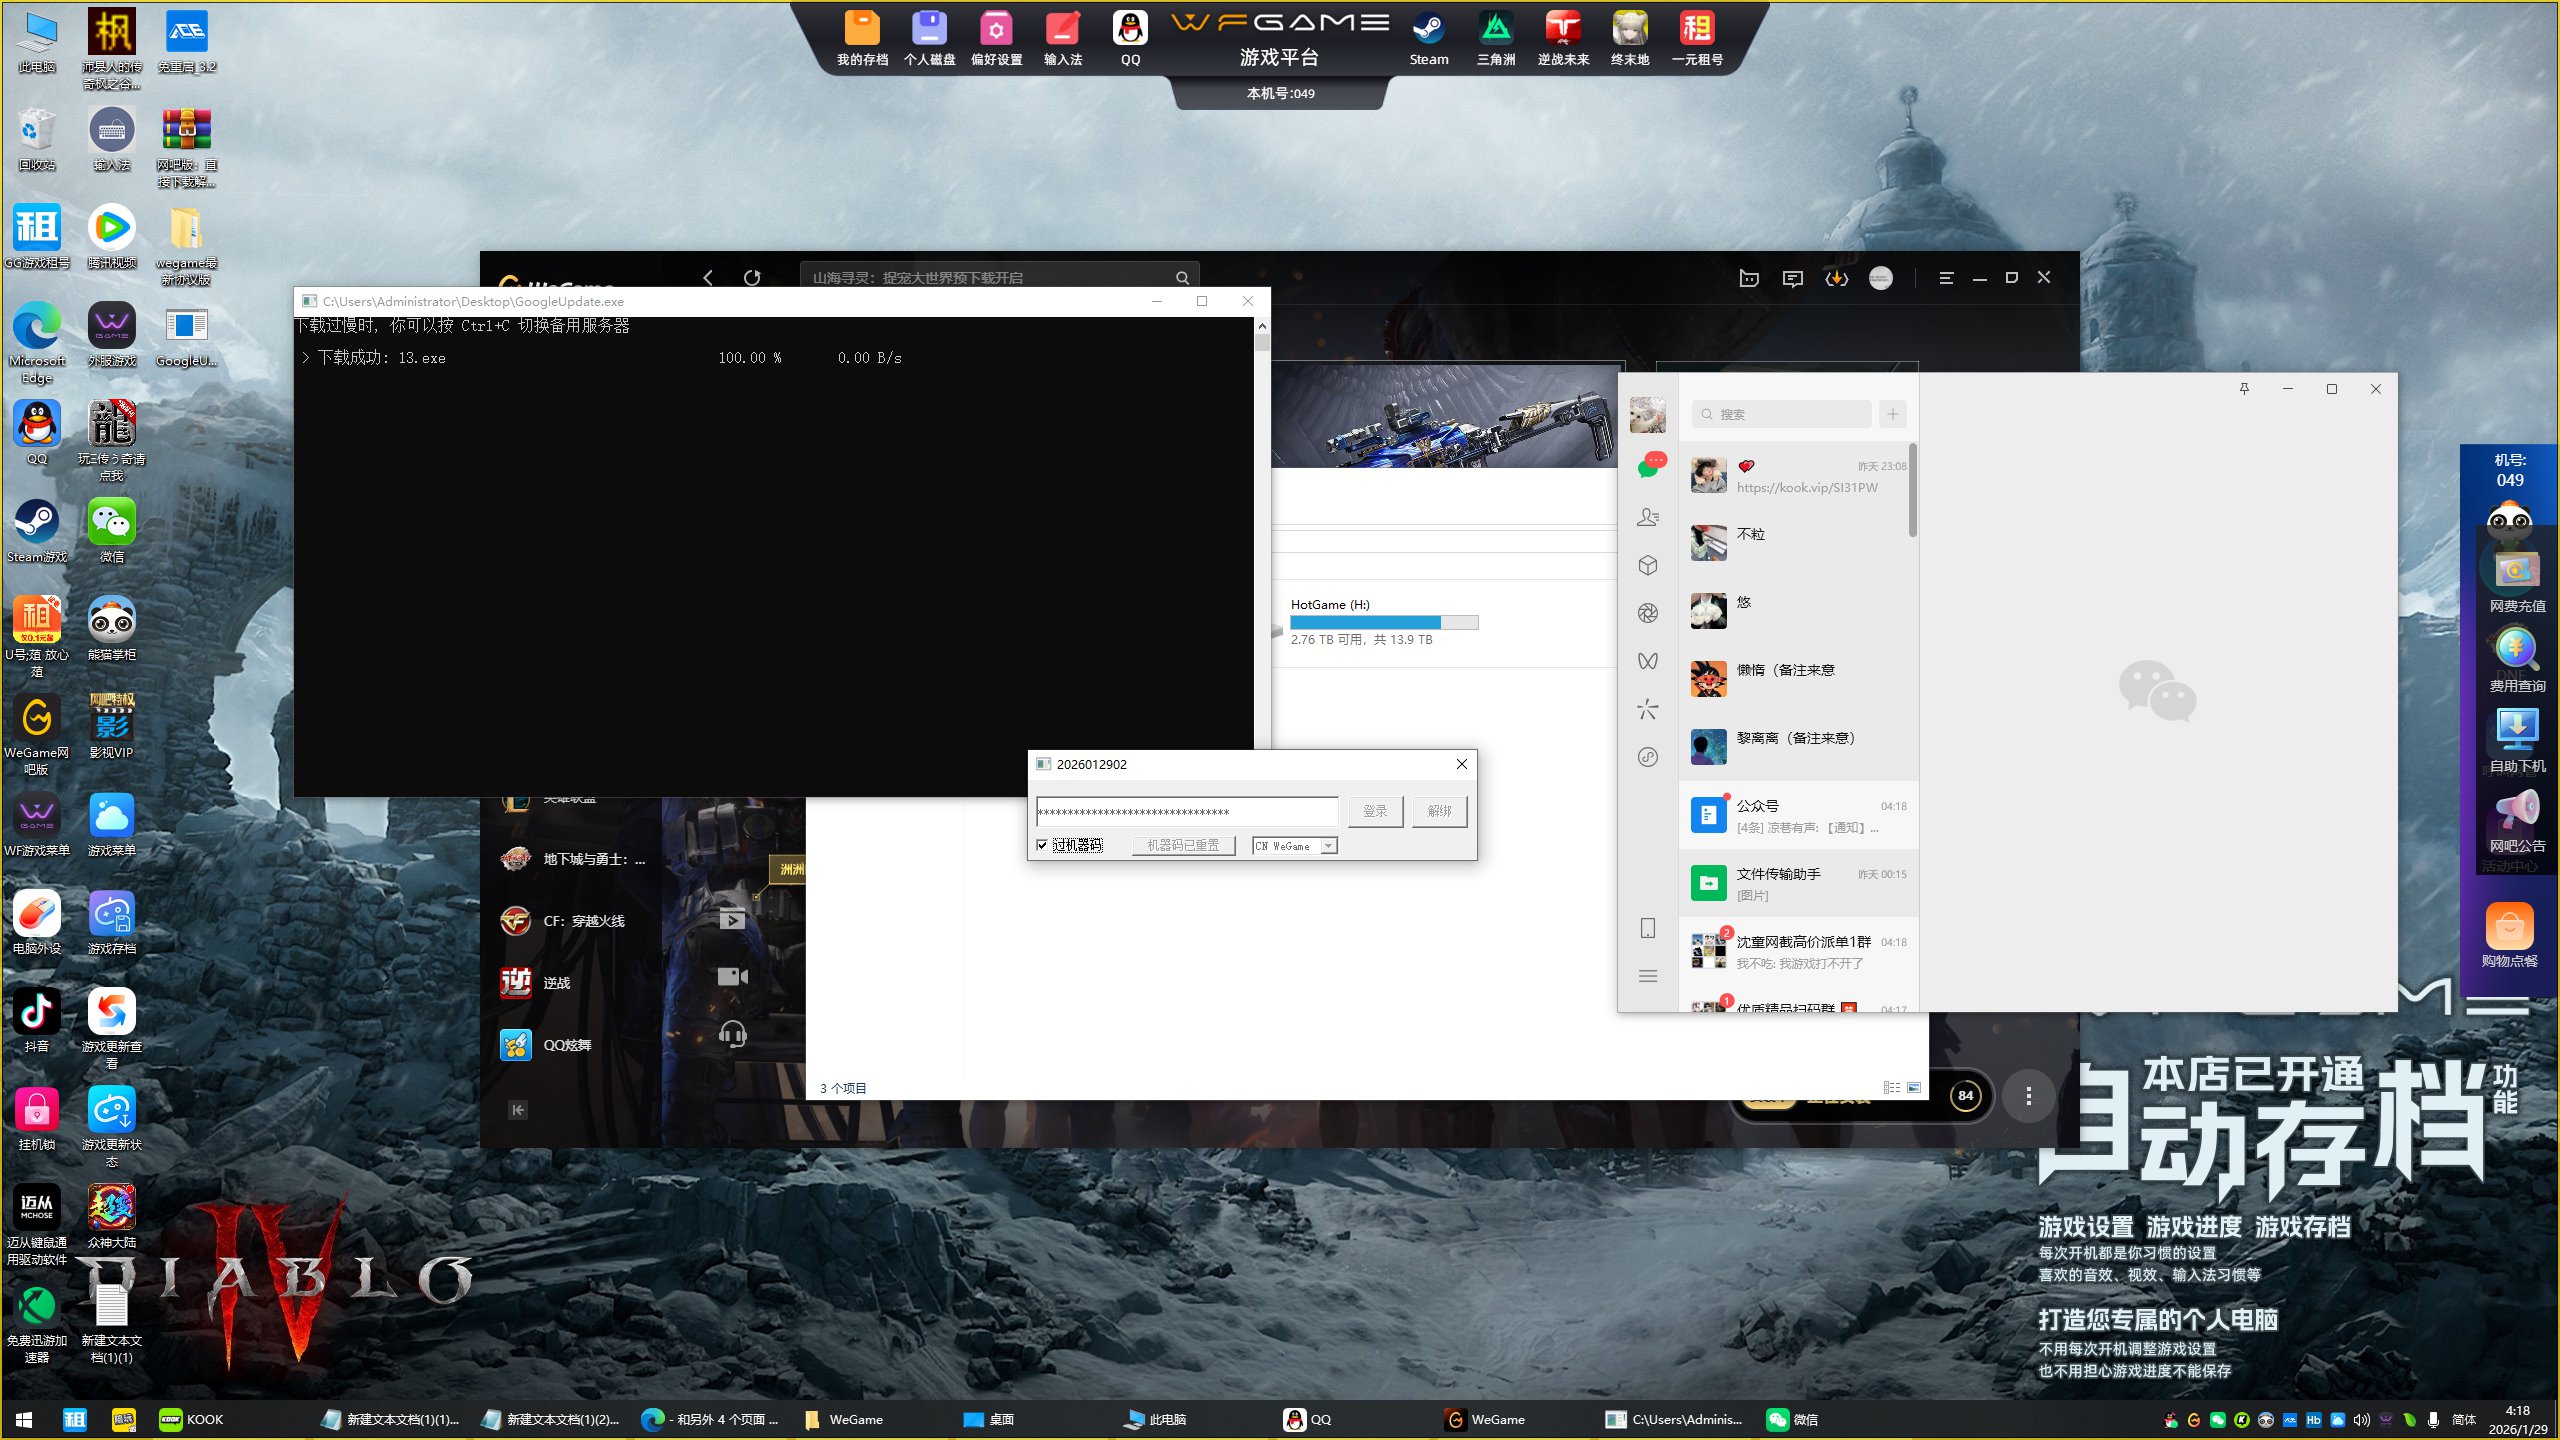Open WeChat favorites cube icon
The height and width of the screenshot is (1440, 2560).
pos(1648,565)
